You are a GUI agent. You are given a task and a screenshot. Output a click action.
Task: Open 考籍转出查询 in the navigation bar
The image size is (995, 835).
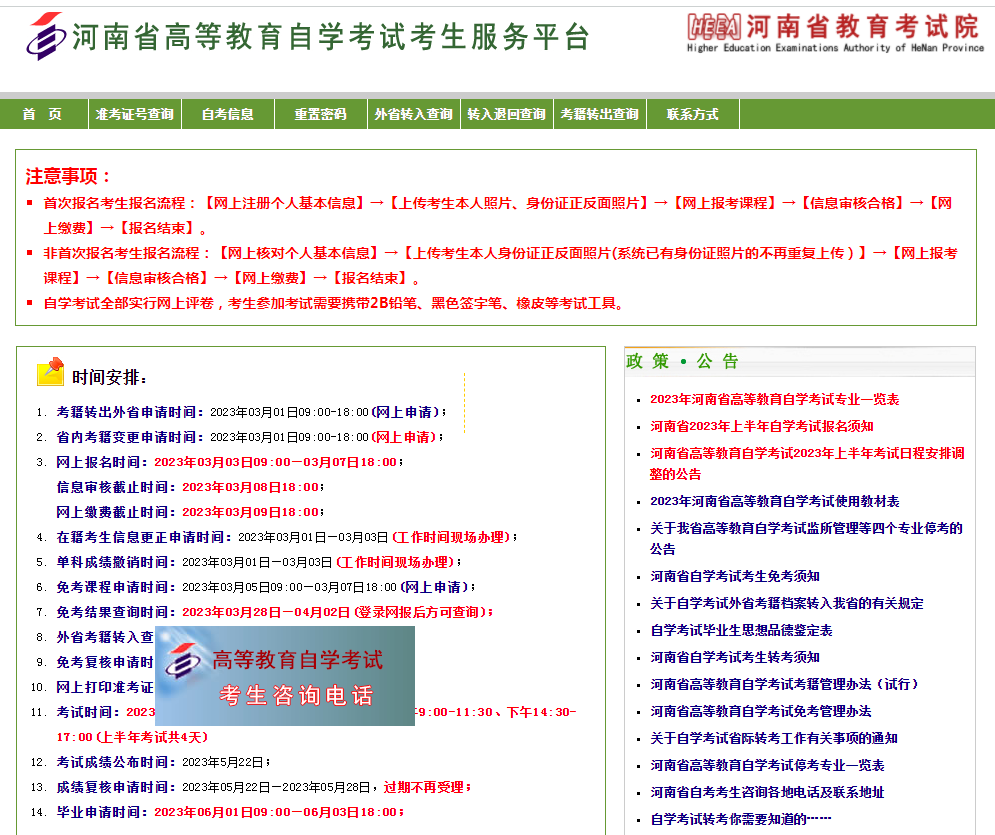tap(599, 114)
